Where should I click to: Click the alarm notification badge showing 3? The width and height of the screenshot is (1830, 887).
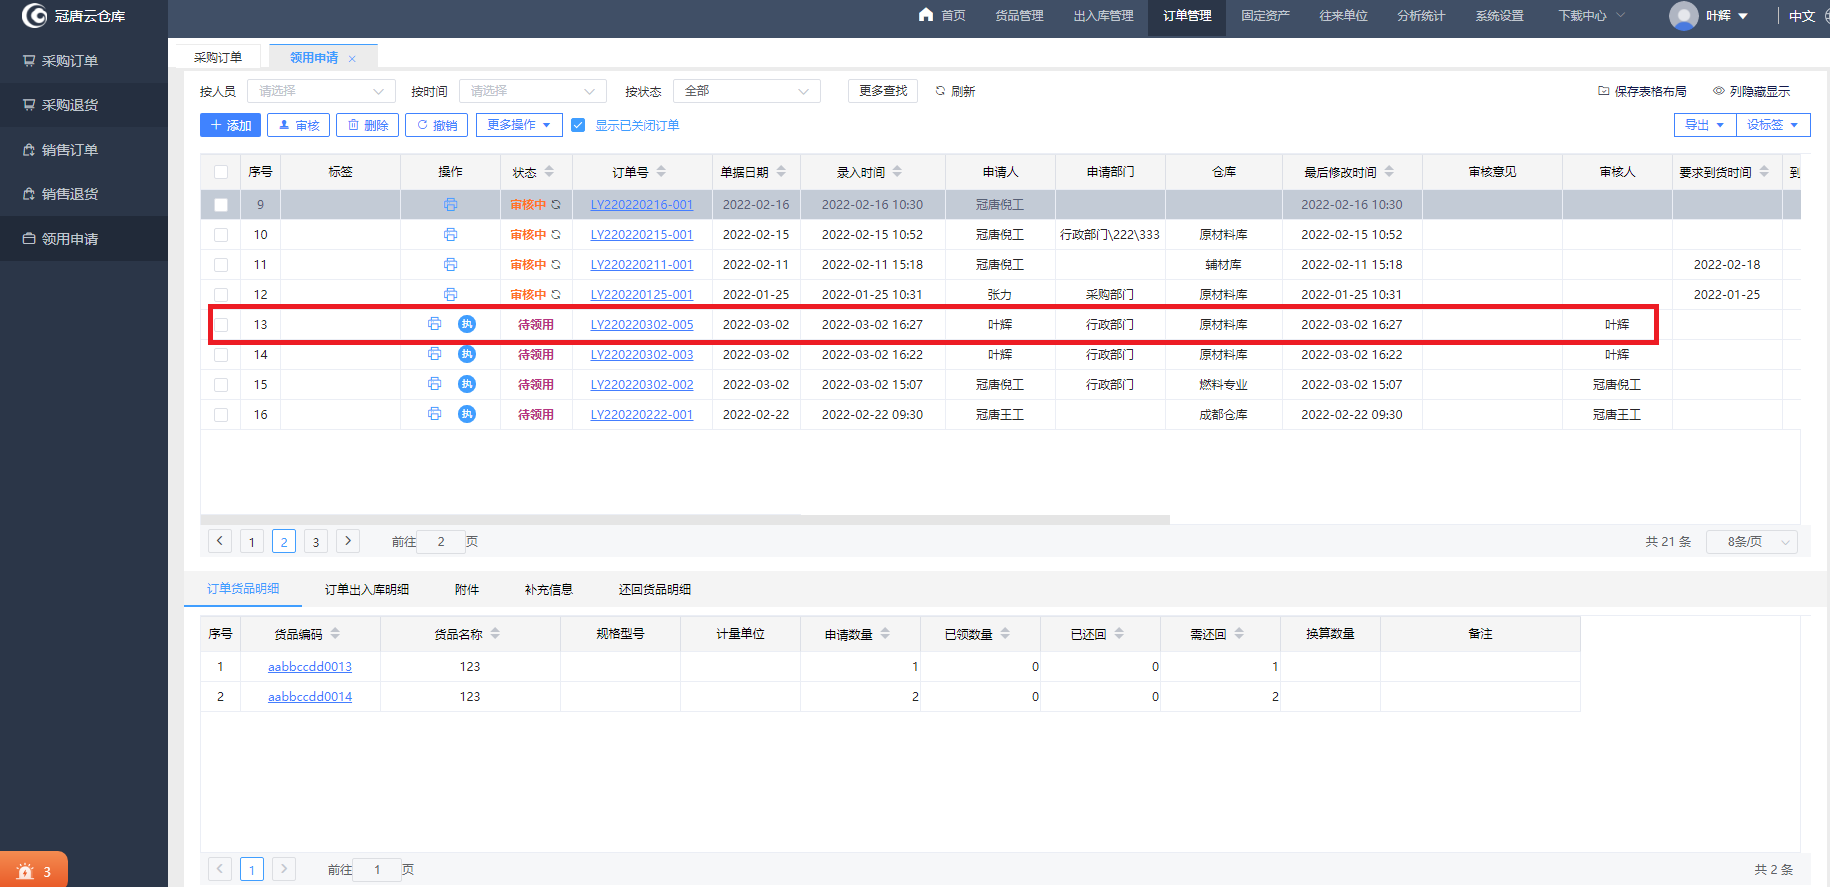pyautogui.click(x=34, y=871)
